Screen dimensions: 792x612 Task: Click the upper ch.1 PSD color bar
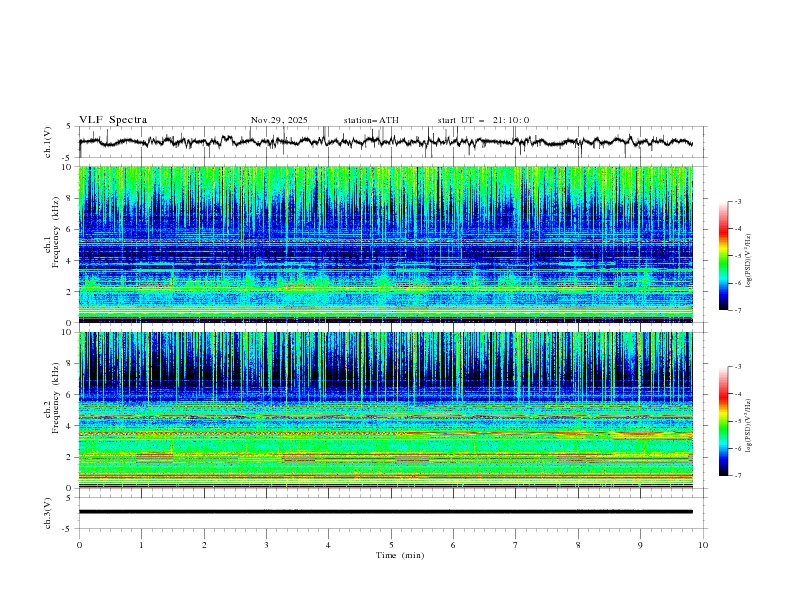pyautogui.click(x=723, y=255)
